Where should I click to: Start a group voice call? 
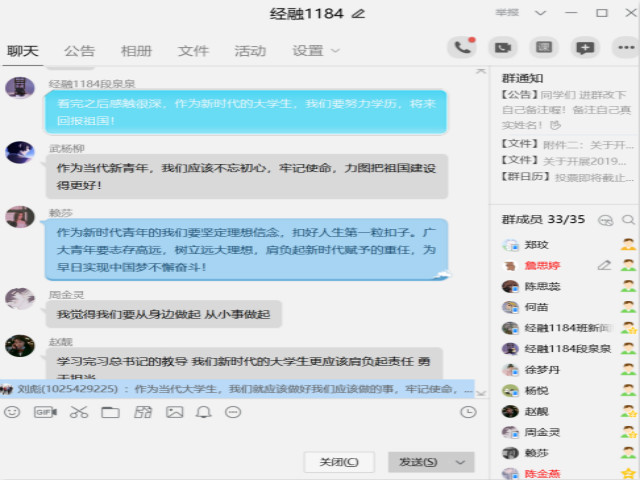click(463, 47)
